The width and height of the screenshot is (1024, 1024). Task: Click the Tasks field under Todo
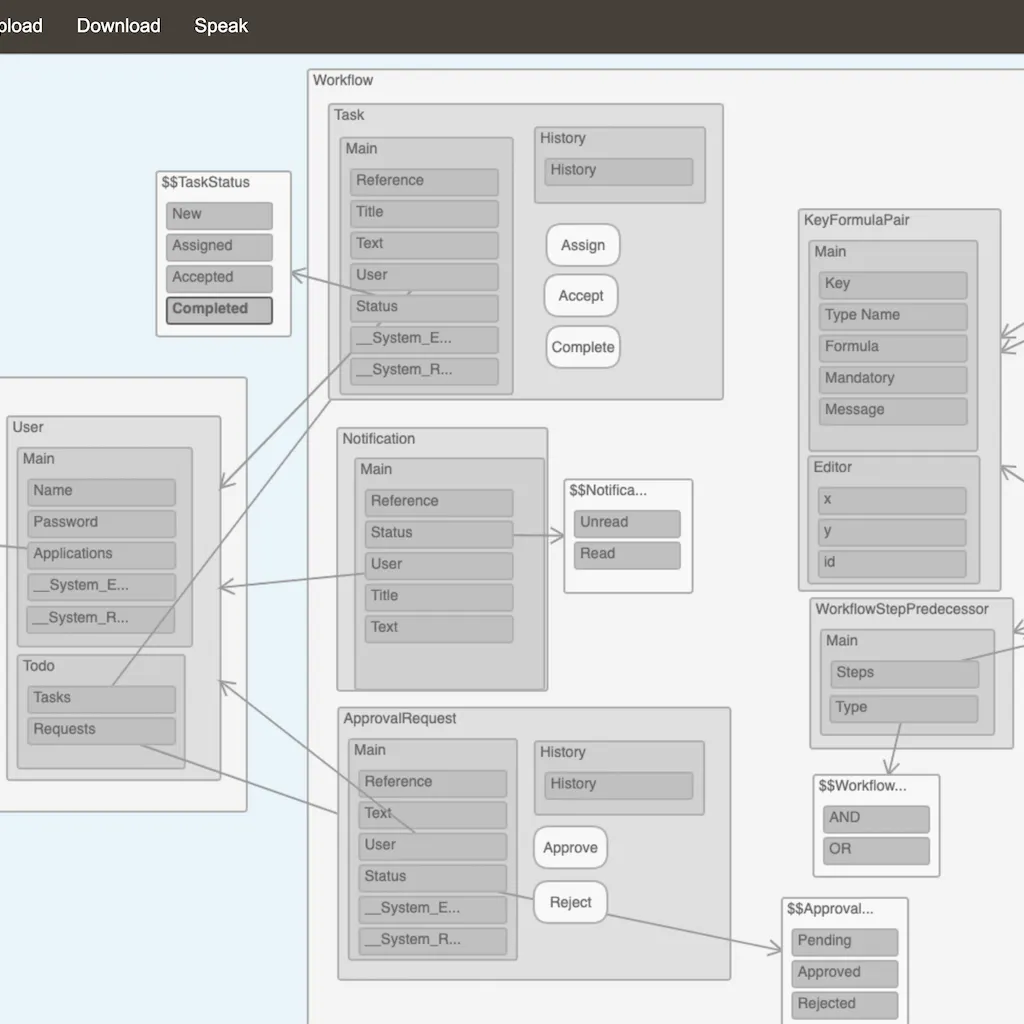101,698
